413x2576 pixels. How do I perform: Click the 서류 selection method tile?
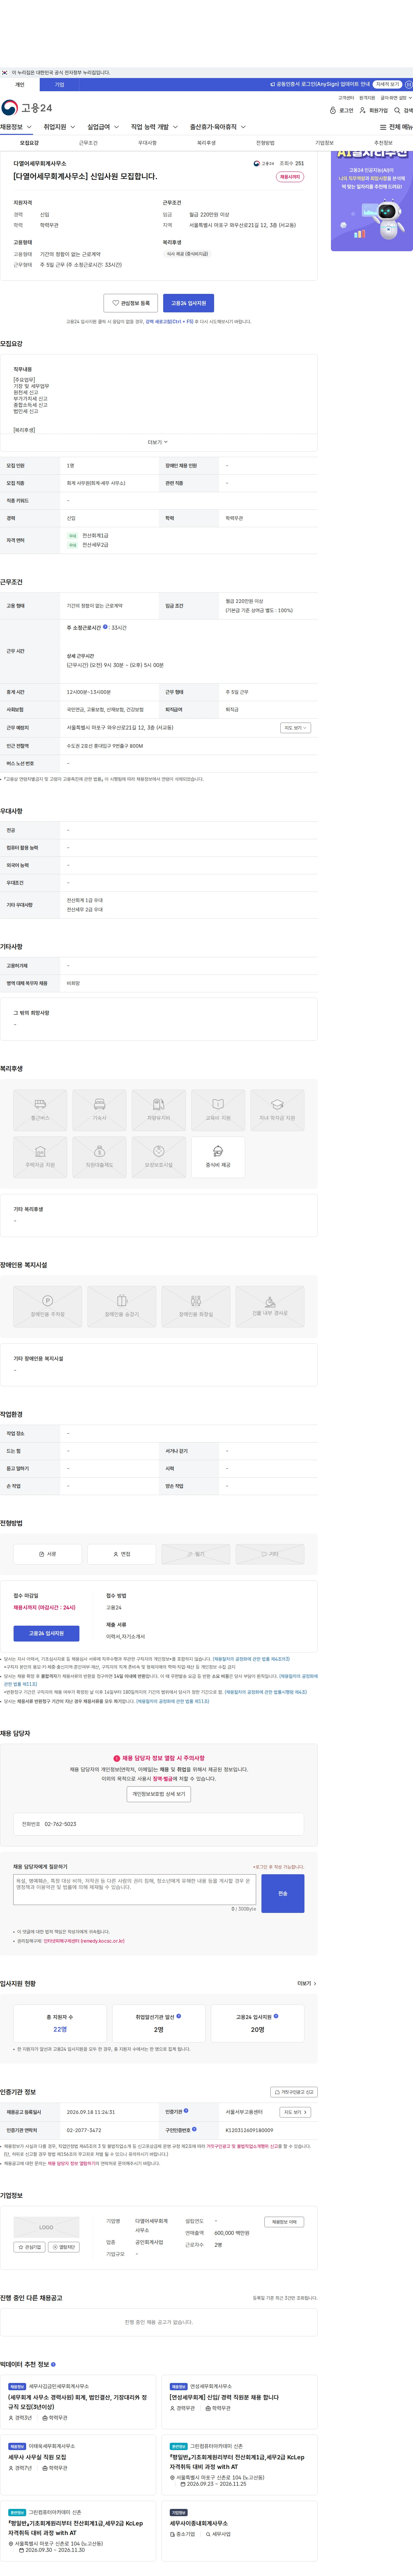pyautogui.click(x=47, y=1554)
